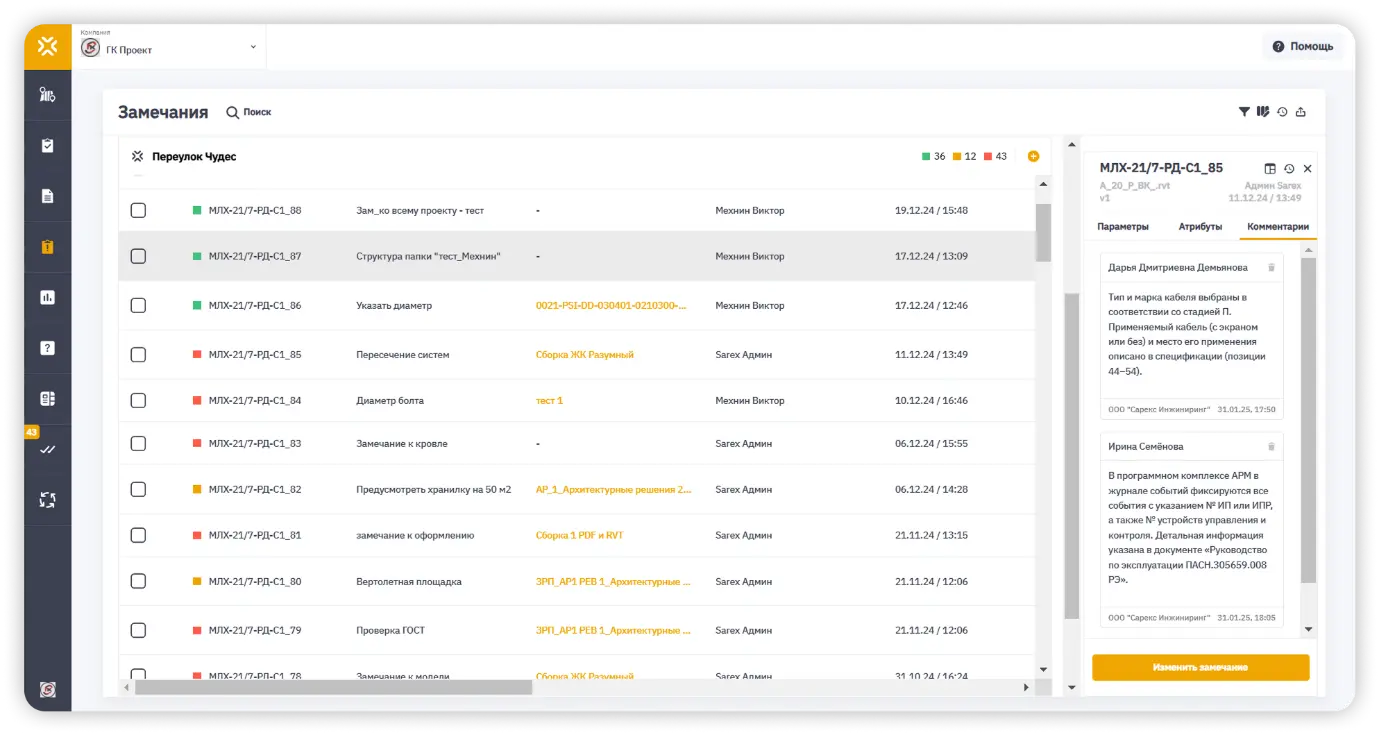1379x735 pixels.
Task: Close the МЛХ-21/7-РД-С1_85 detail panel
Action: [1307, 169]
